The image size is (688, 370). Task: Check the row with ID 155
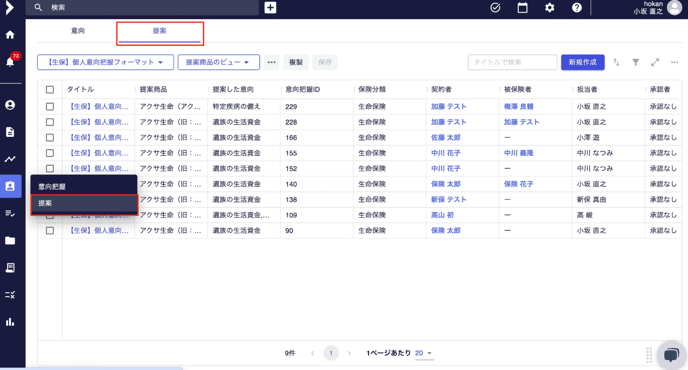point(50,153)
